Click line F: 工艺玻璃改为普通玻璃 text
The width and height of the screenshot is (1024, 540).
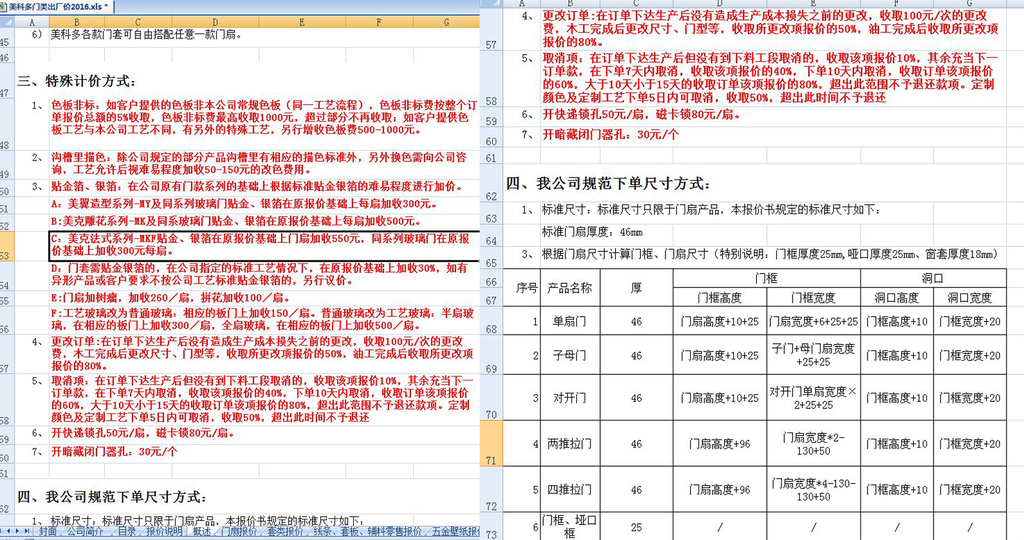(x=263, y=319)
